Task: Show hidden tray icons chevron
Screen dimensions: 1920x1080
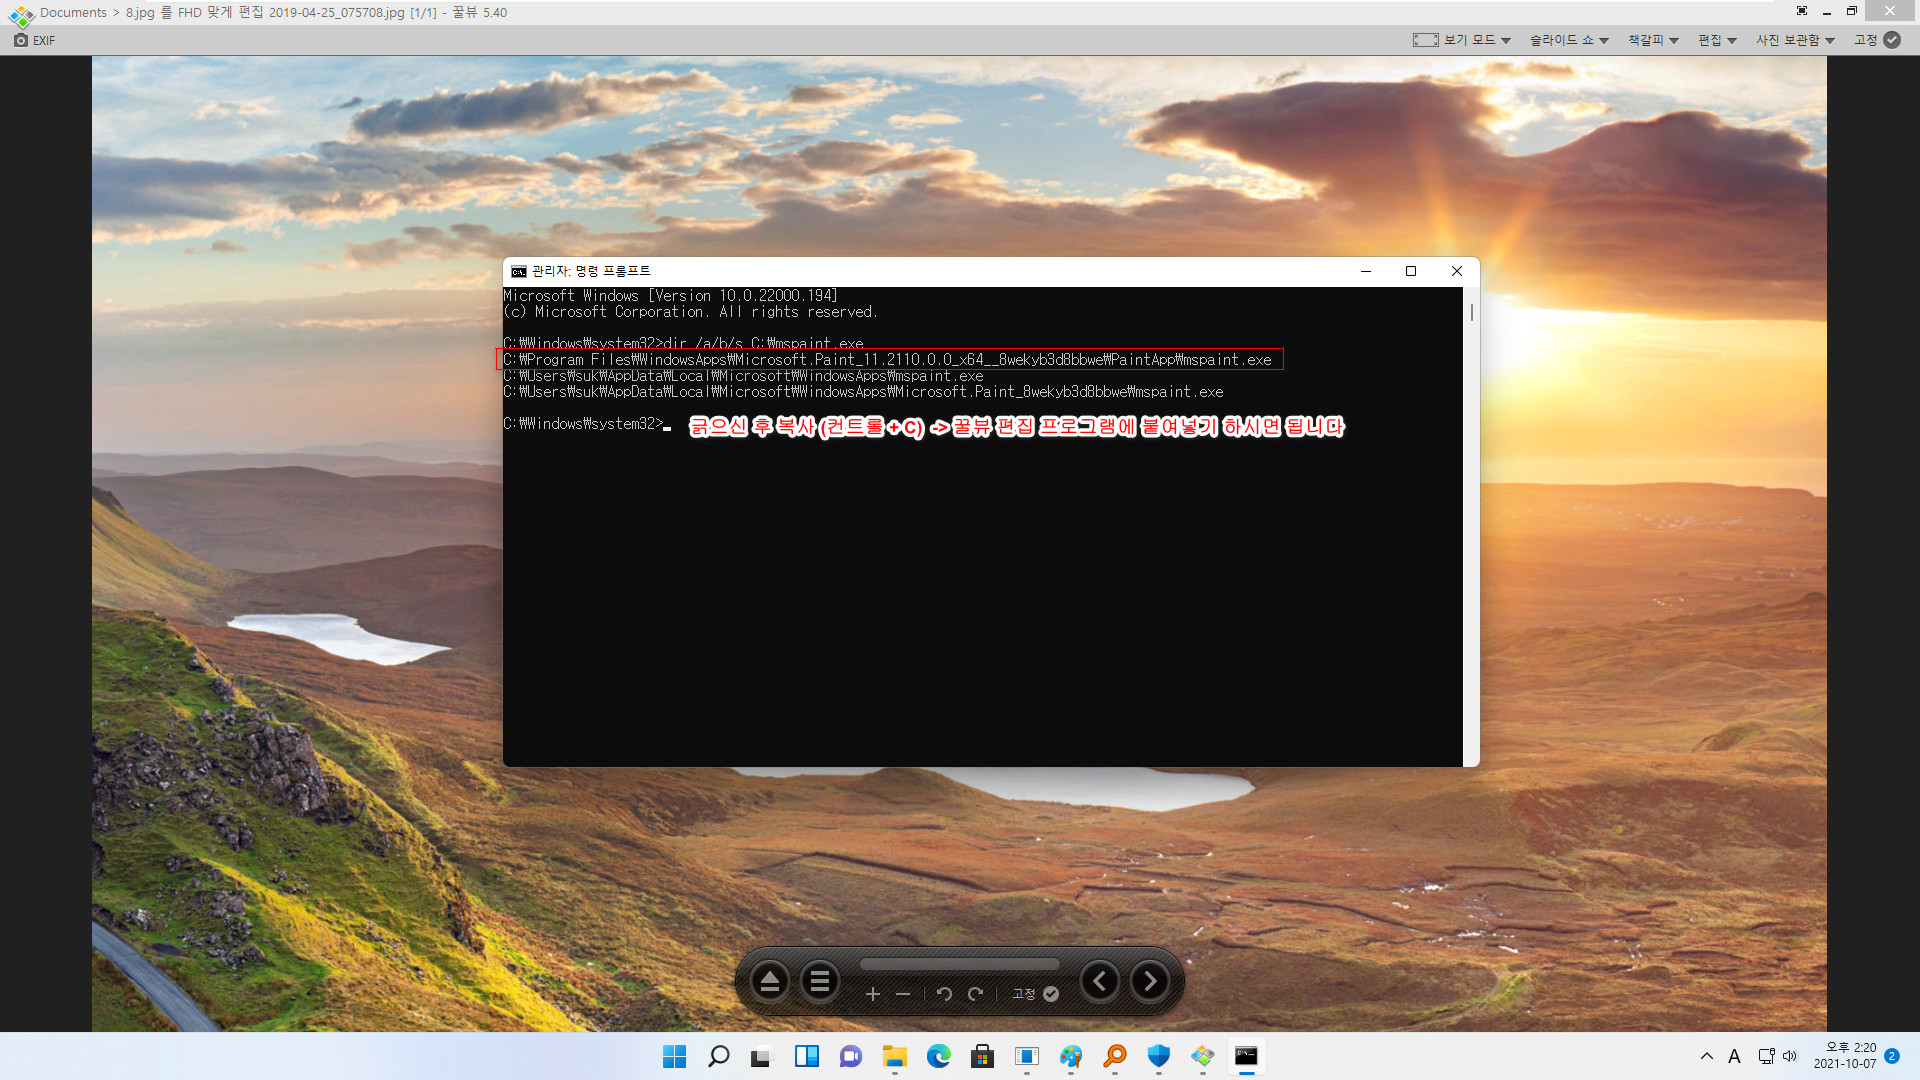Action: pos(1707,1056)
